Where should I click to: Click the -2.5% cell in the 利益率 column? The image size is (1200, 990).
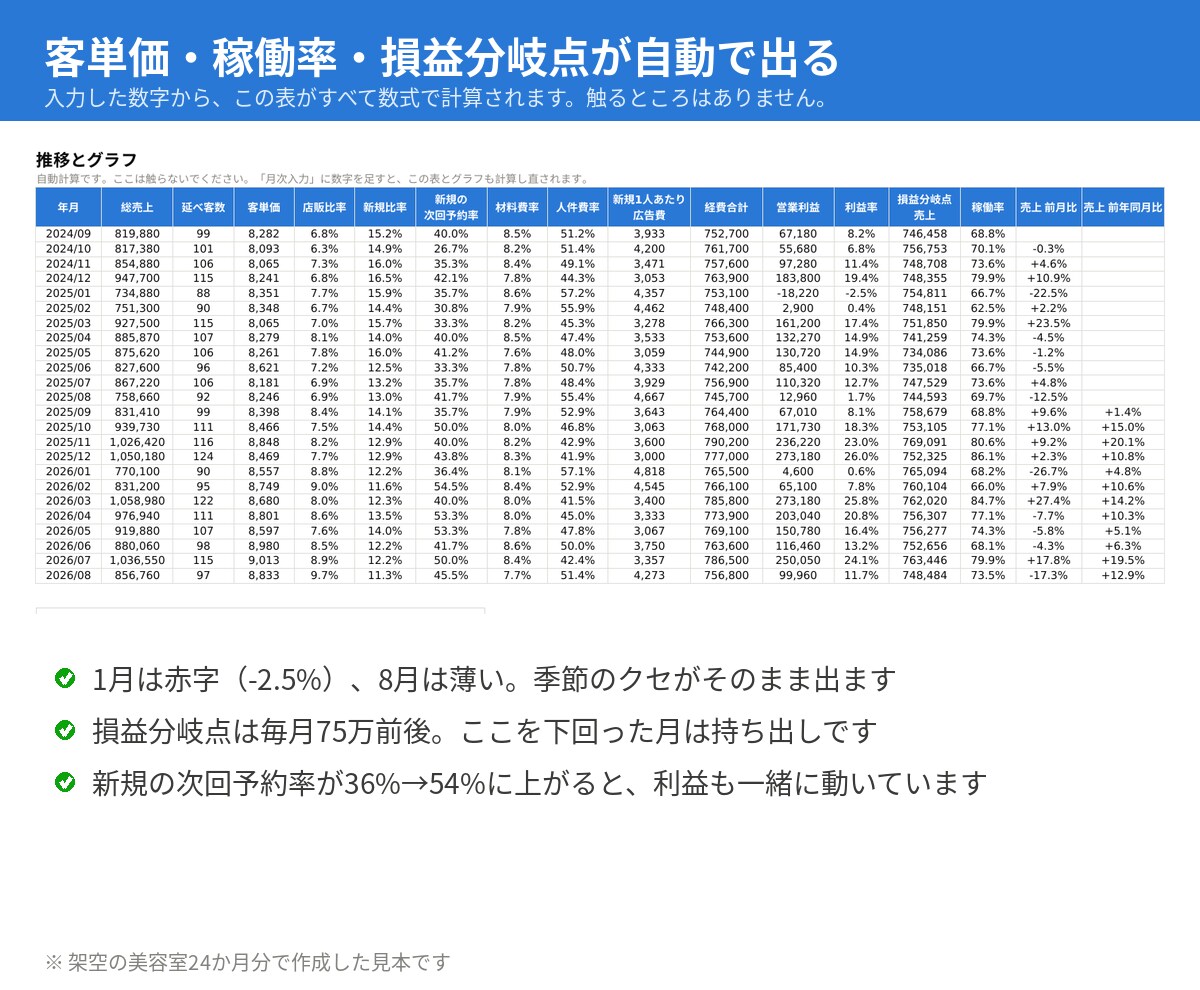(x=861, y=294)
